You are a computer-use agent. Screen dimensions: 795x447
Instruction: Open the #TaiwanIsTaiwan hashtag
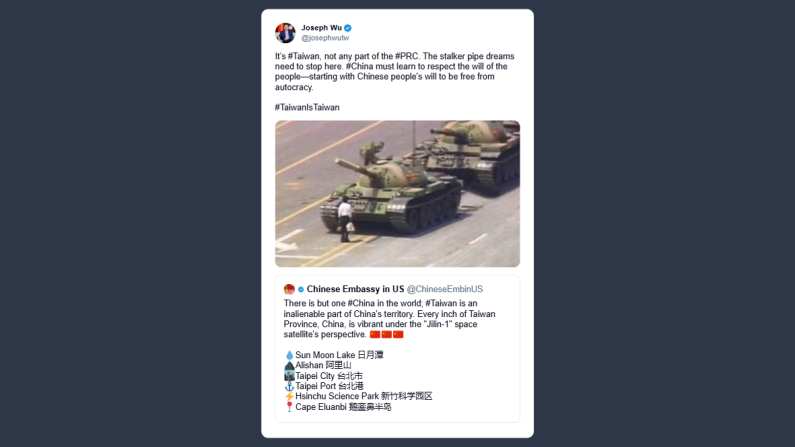(307, 107)
